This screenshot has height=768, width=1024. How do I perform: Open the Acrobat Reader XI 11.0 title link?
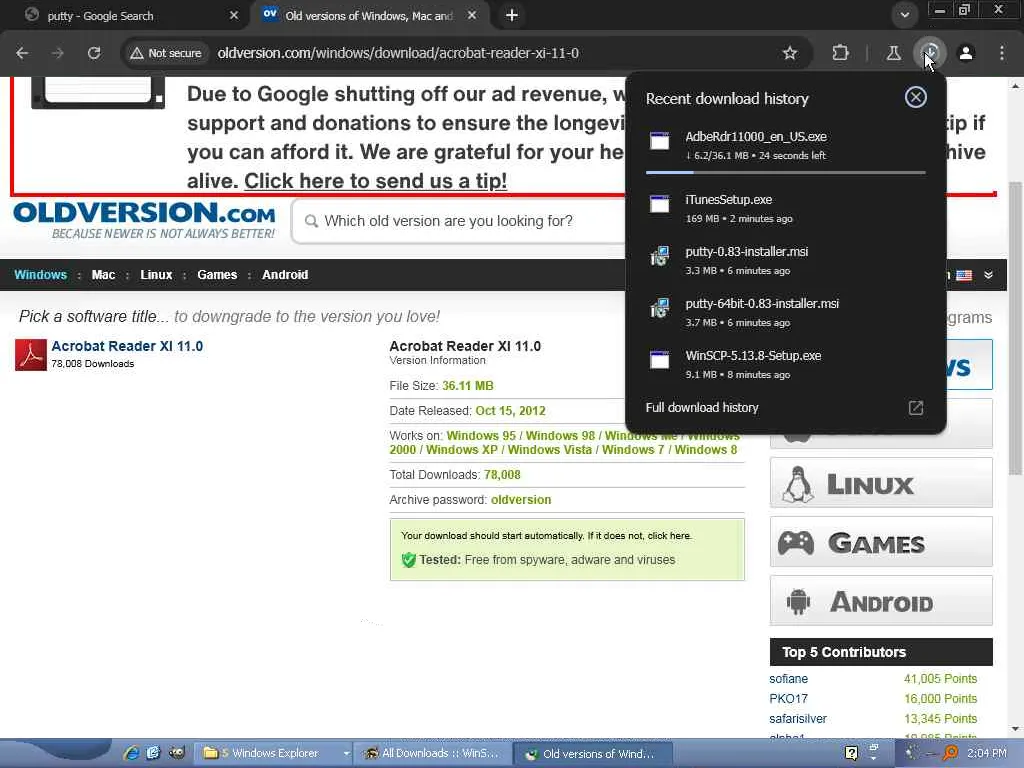pyautogui.click(x=127, y=346)
